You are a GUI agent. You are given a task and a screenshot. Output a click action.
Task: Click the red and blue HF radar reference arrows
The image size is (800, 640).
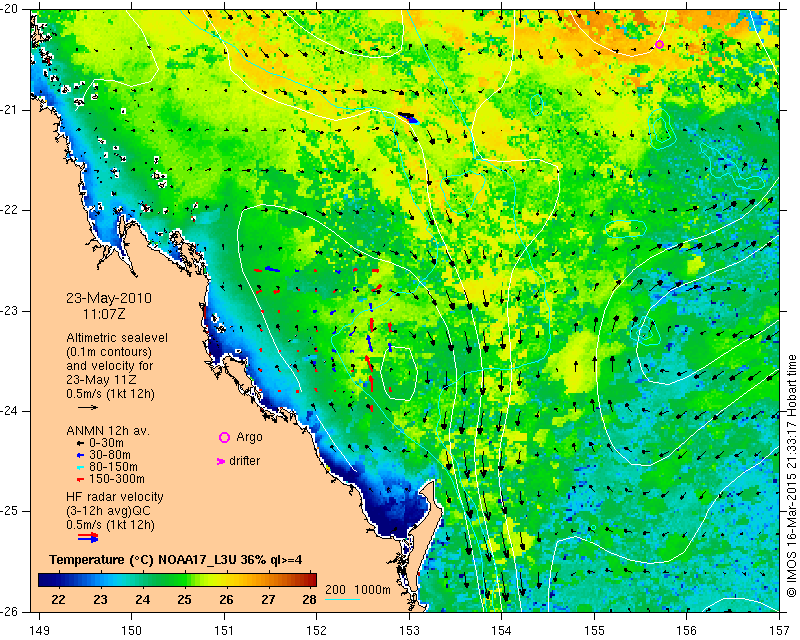click(x=88, y=537)
